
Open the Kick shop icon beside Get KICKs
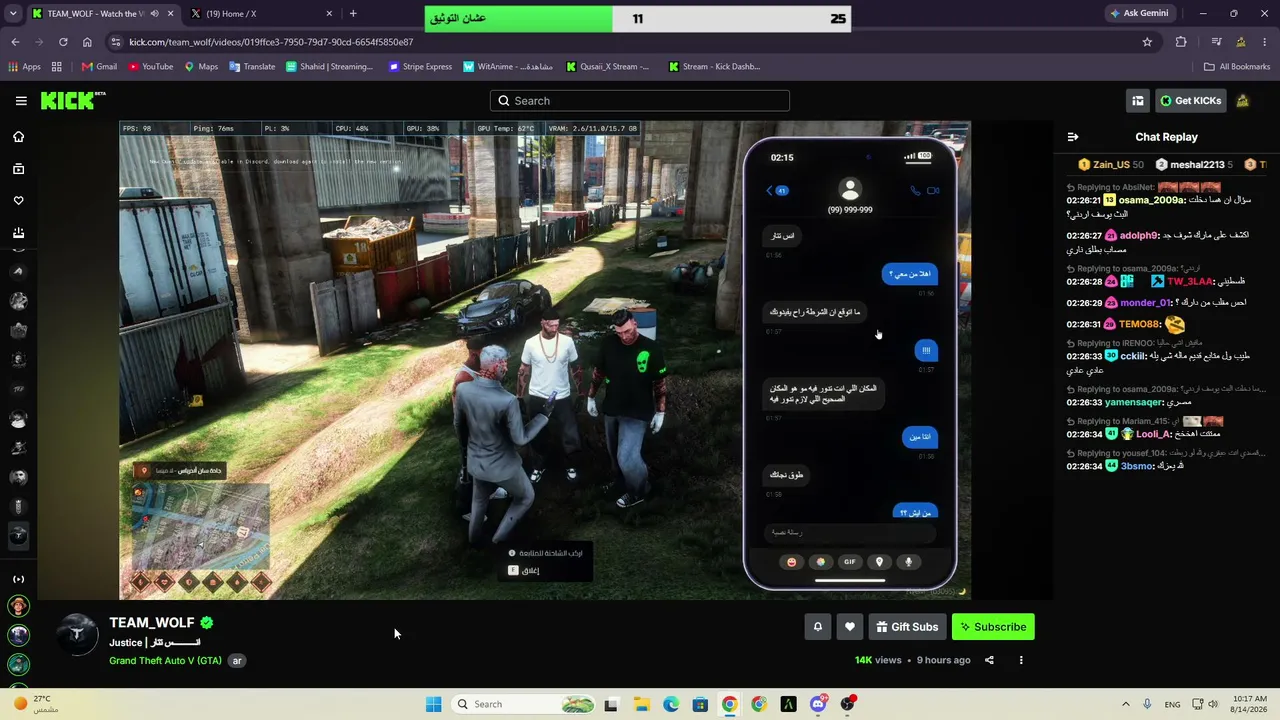pos(1138,101)
